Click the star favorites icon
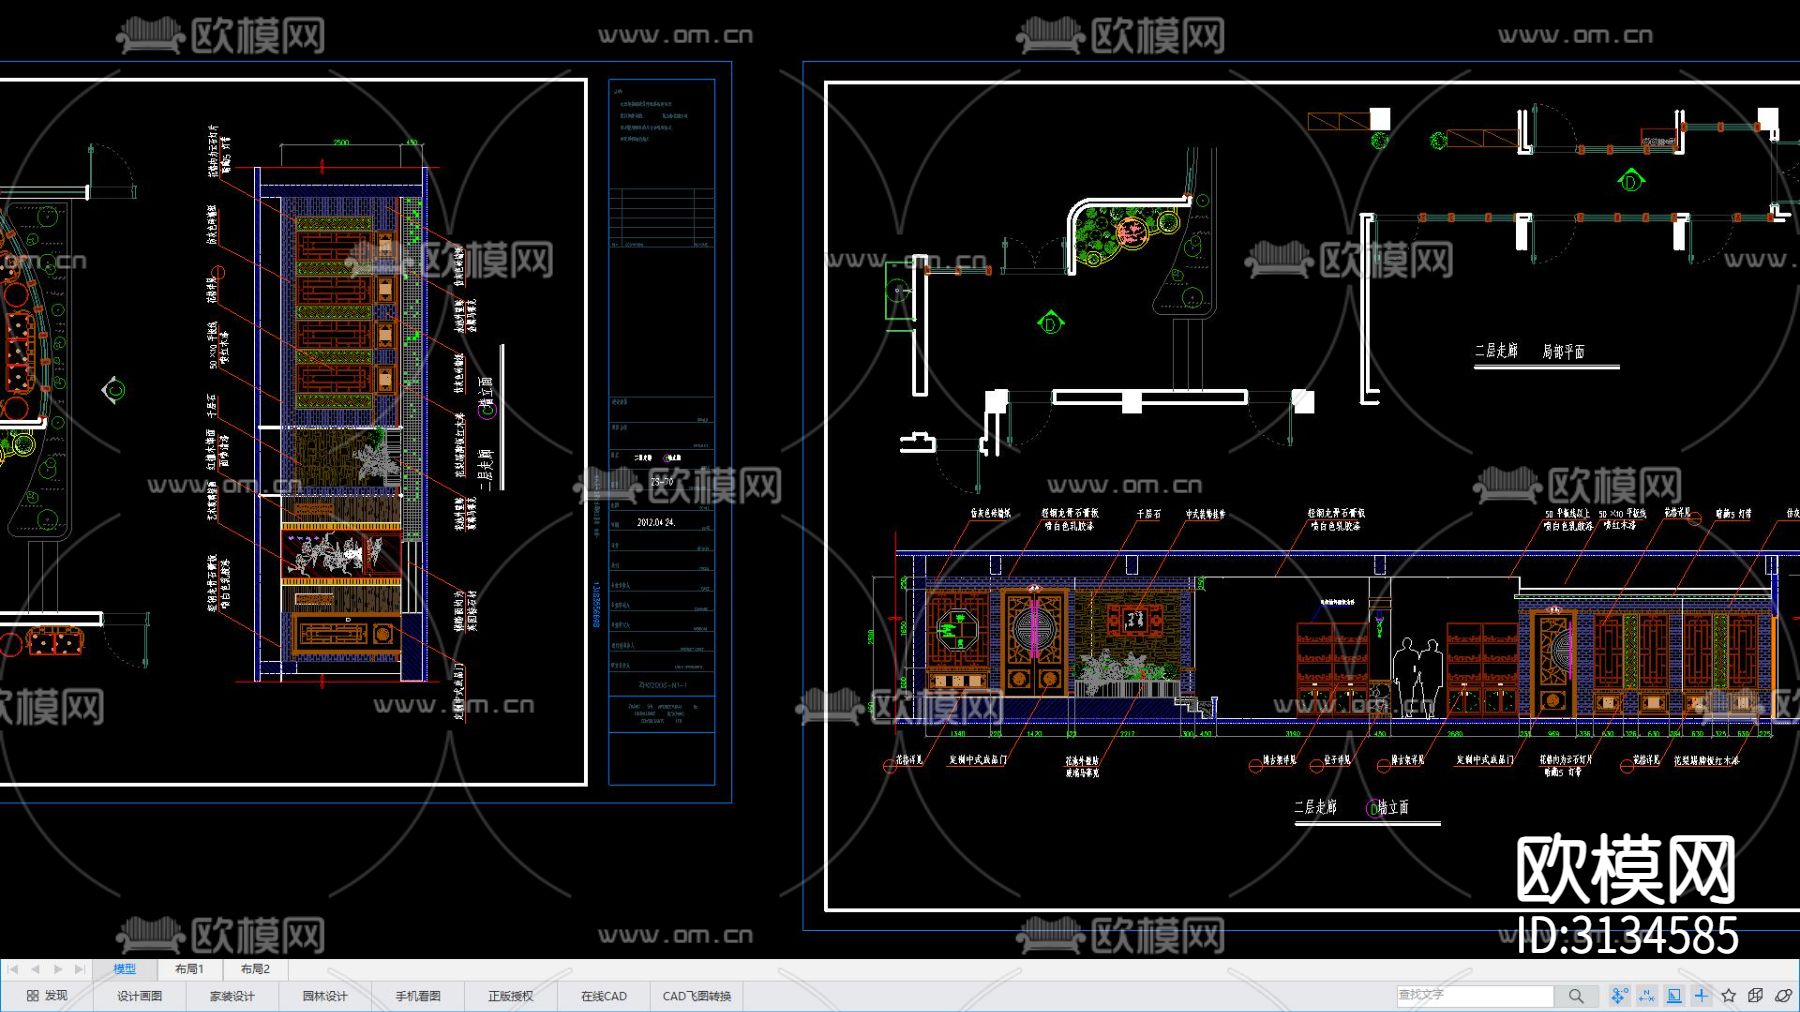This screenshot has width=1800, height=1012. click(1729, 996)
